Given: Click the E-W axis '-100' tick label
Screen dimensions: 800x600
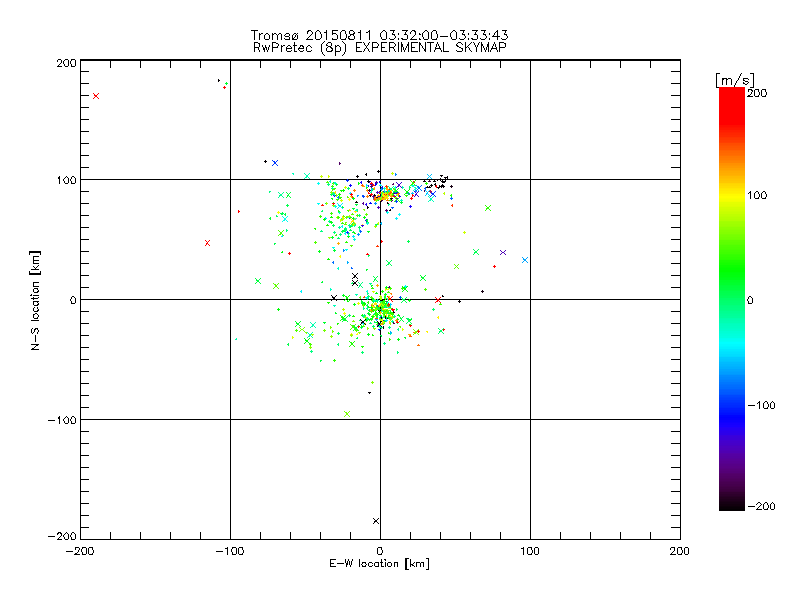Looking at the screenshot, I should 230,551.
